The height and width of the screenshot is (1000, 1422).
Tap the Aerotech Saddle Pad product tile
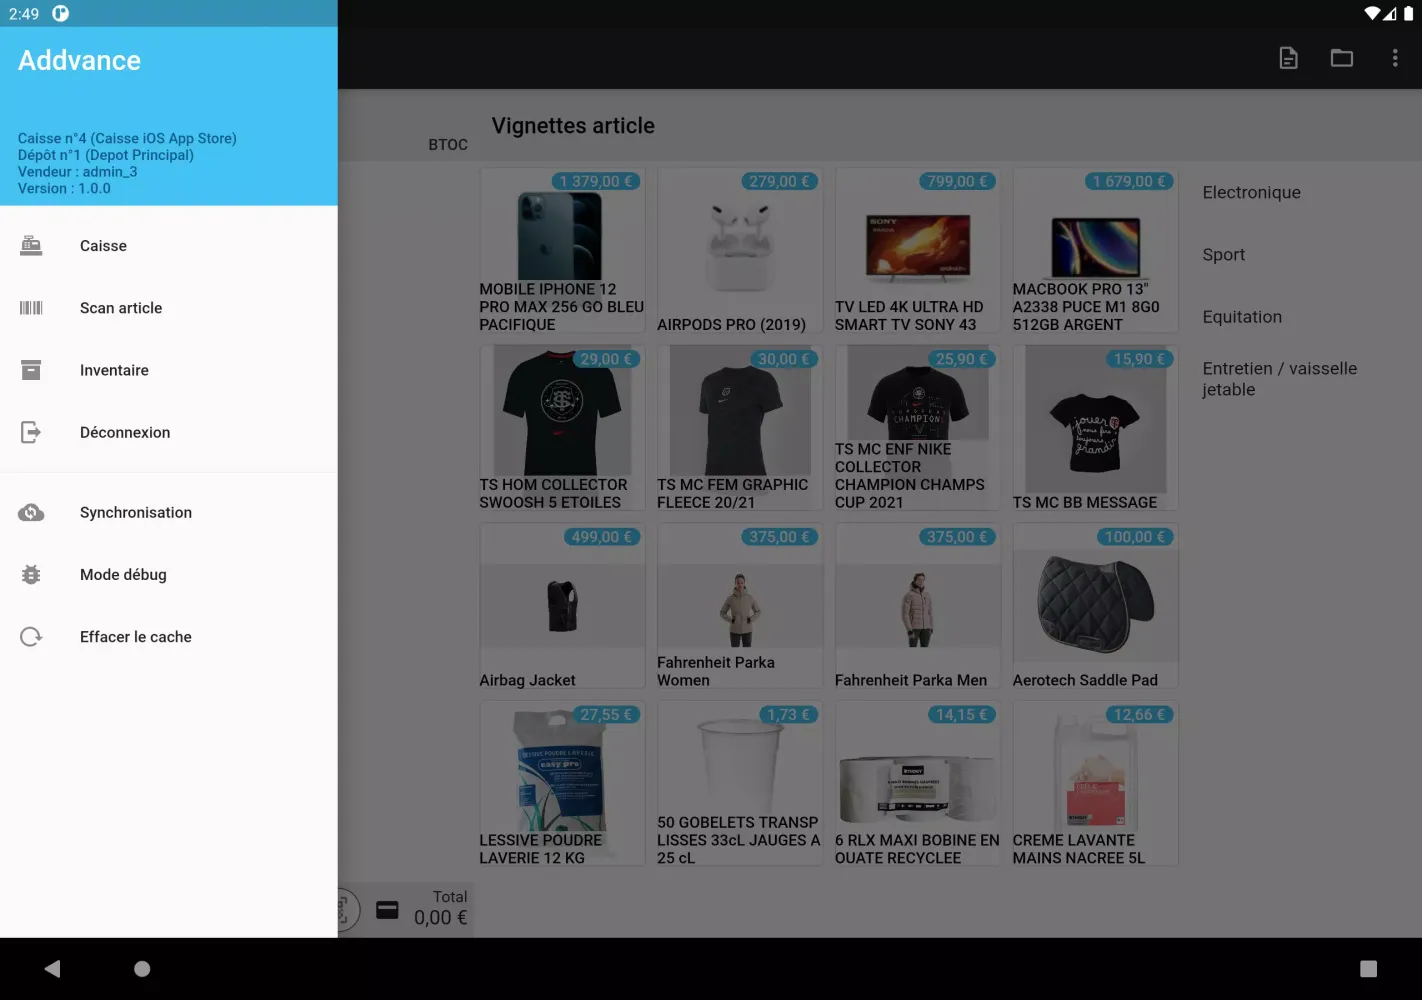point(1095,606)
